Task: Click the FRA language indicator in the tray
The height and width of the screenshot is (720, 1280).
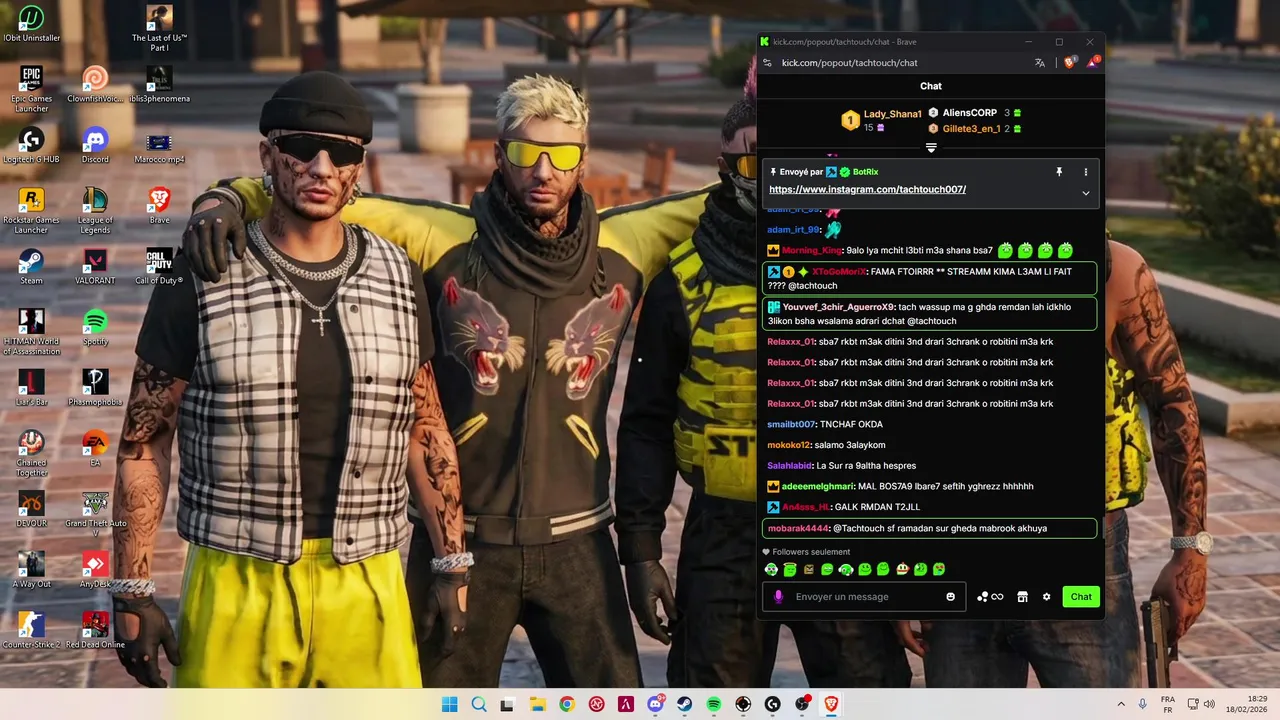Action: point(1167,704)
